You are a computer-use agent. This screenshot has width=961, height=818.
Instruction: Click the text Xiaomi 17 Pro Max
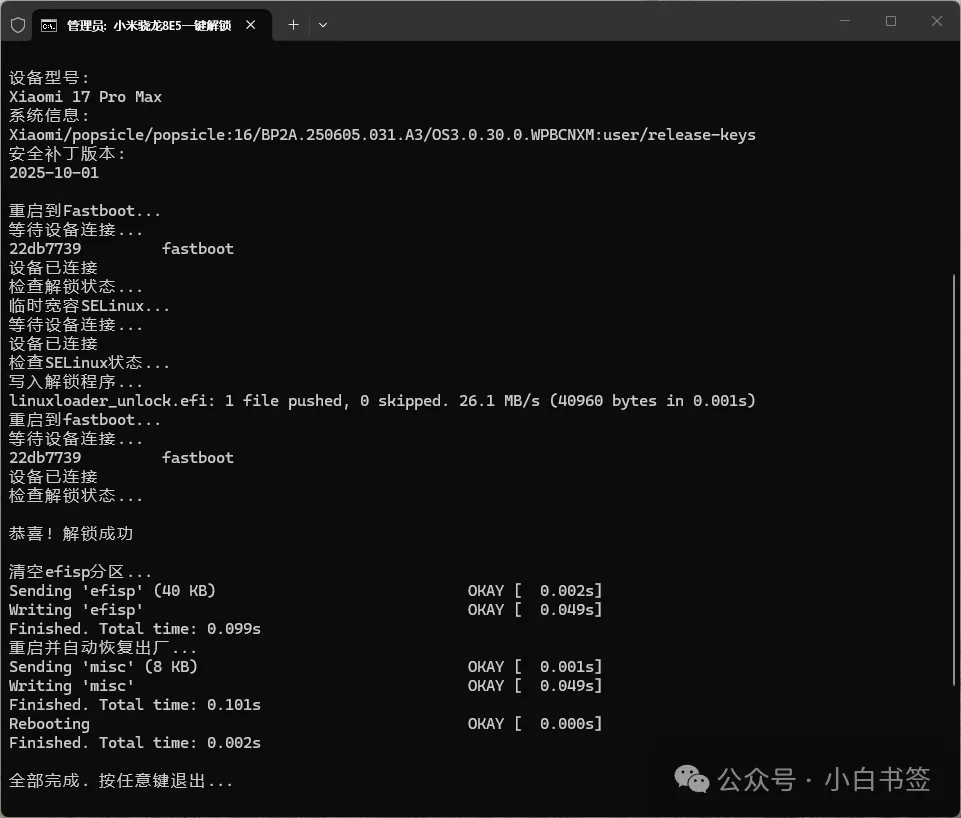click(85, 97)
